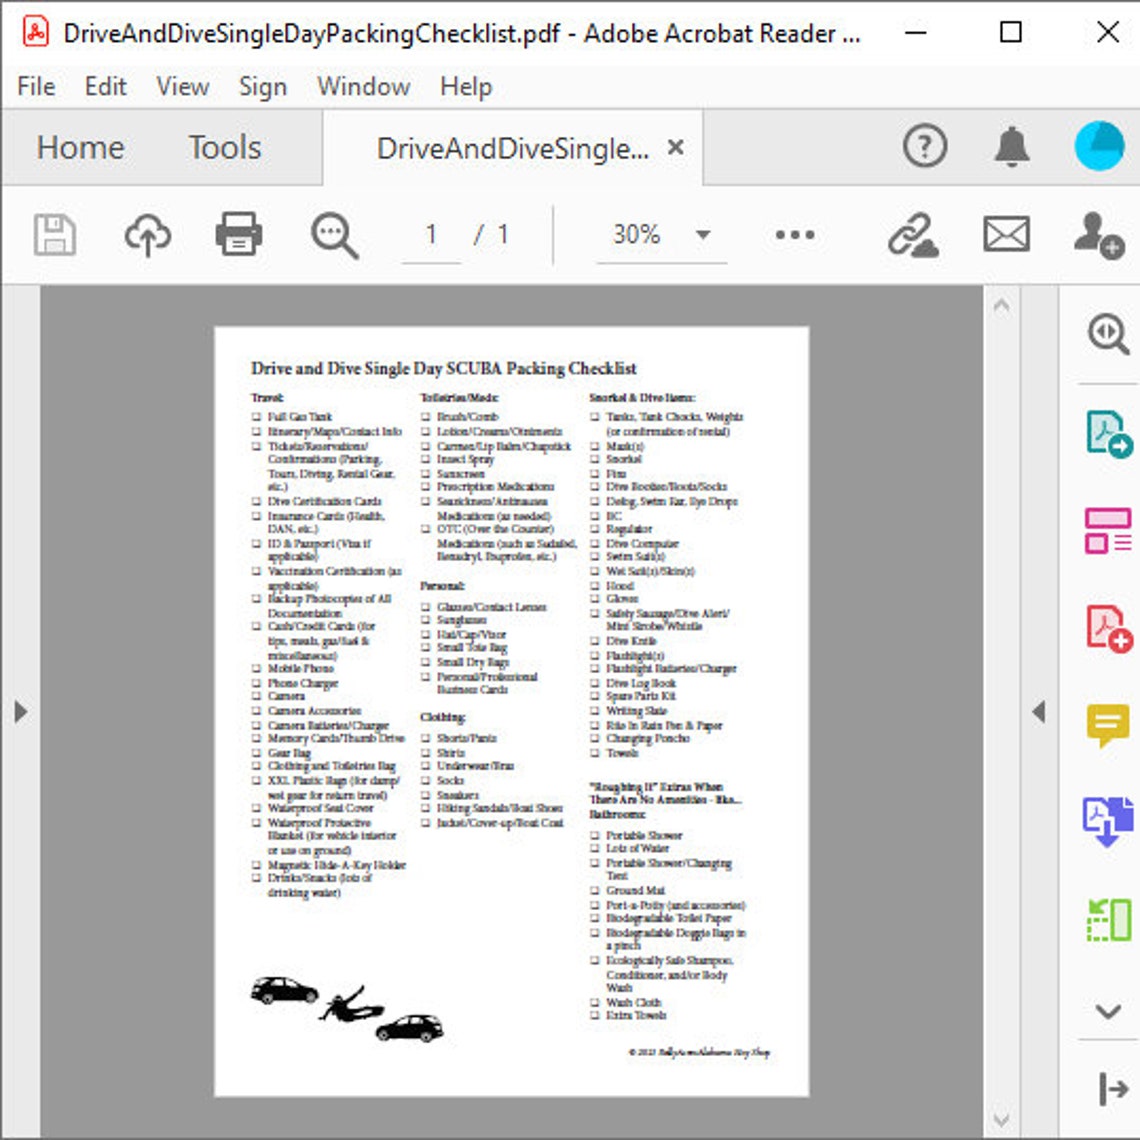Open Acrobat help via question mark icon

(923, 146)
